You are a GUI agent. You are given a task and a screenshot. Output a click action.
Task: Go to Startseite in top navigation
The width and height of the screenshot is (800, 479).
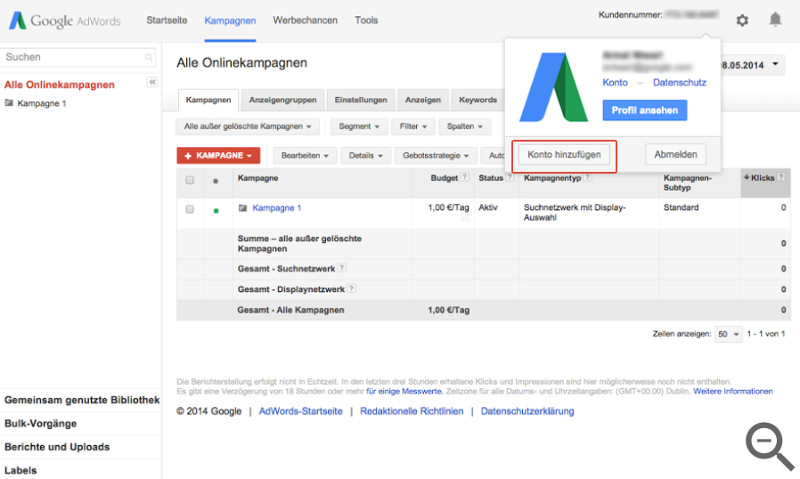[x=167, y=20]
